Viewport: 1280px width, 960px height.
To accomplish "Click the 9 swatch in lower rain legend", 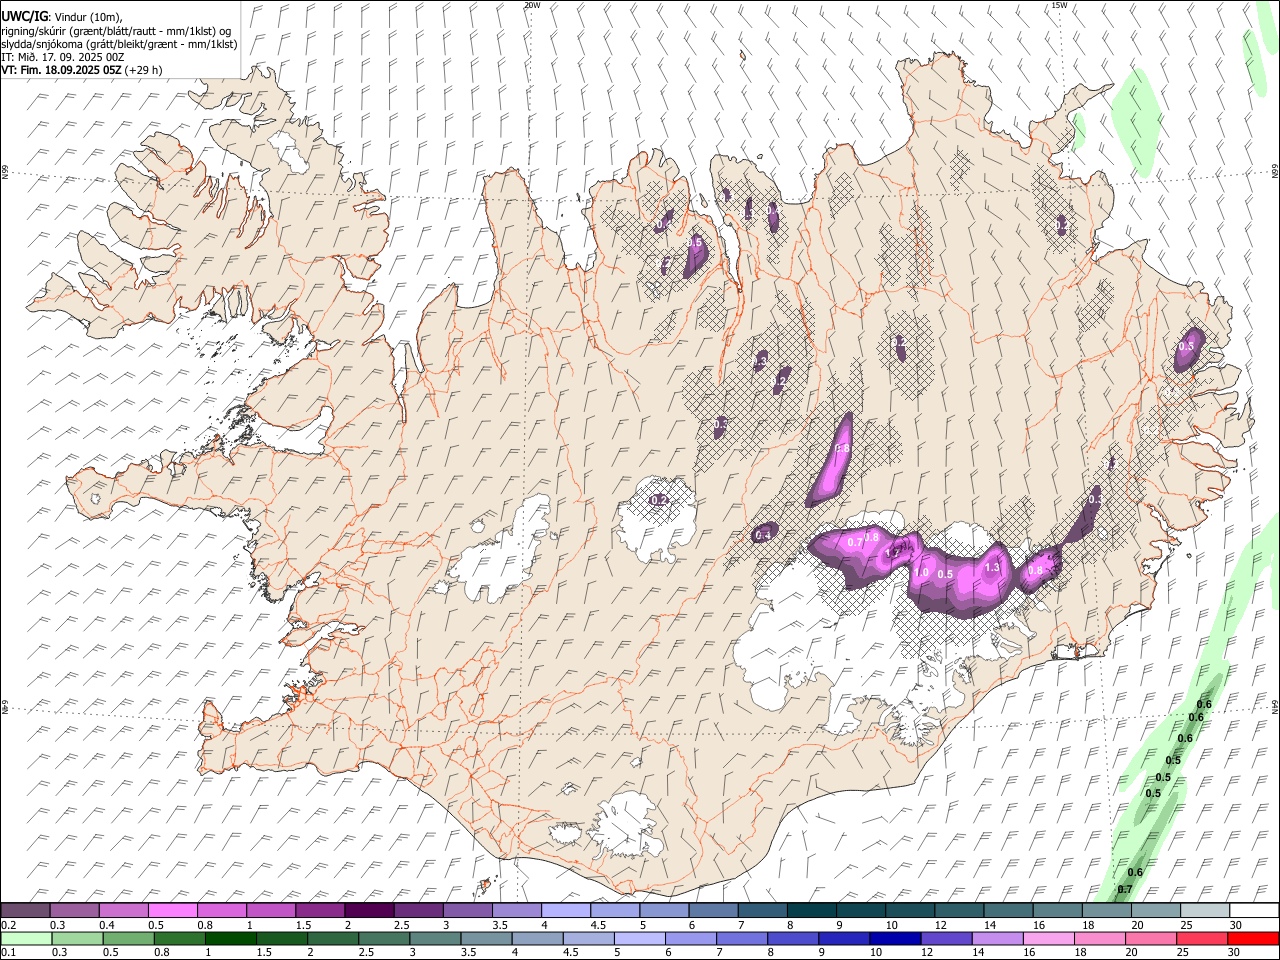I will pyautogui.click(x=843, y=938).
